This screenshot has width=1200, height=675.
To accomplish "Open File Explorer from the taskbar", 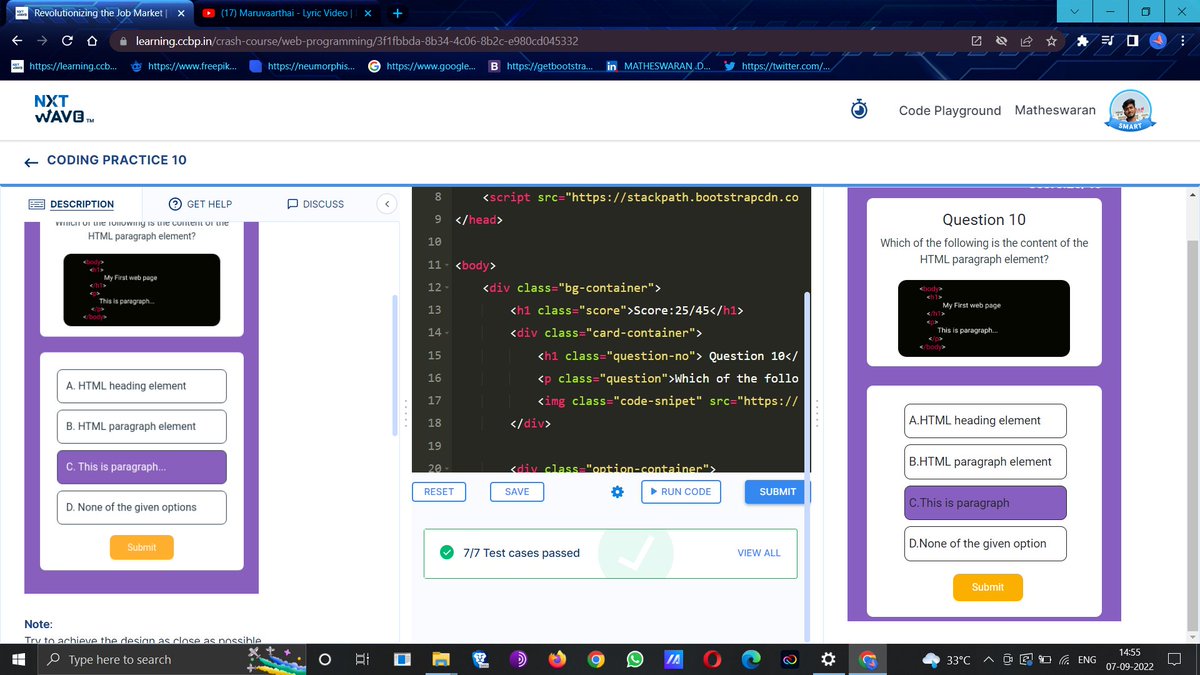I will 441,660.
